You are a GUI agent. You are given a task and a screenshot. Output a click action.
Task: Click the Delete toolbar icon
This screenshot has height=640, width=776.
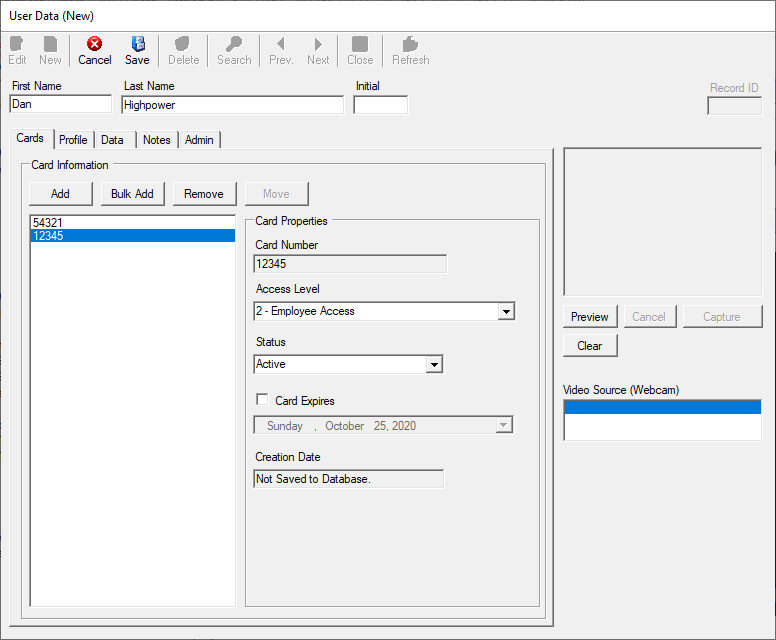tap(184, 50)
